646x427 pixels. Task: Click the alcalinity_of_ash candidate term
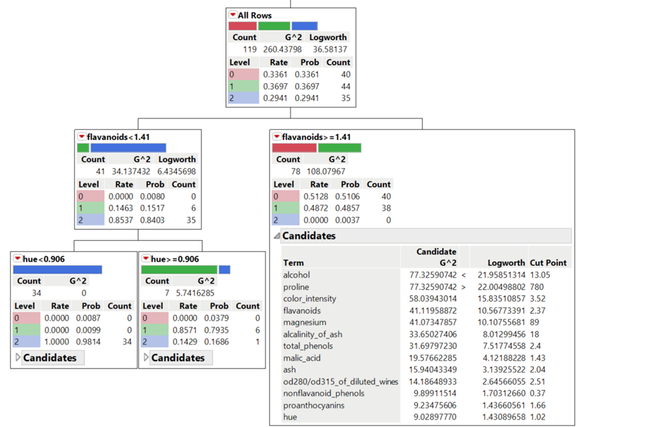click(x=312, y=334)
